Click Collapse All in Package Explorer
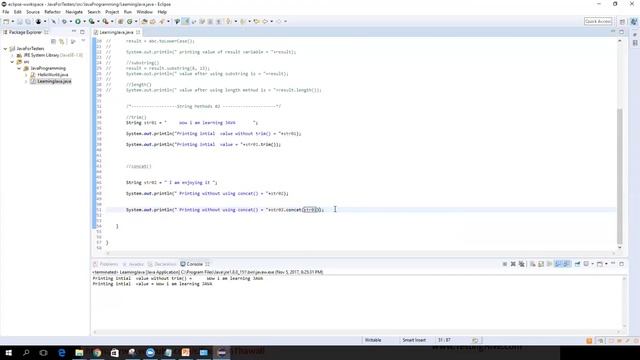This screenshot has width=640, height=360. [x=53, y=41]
